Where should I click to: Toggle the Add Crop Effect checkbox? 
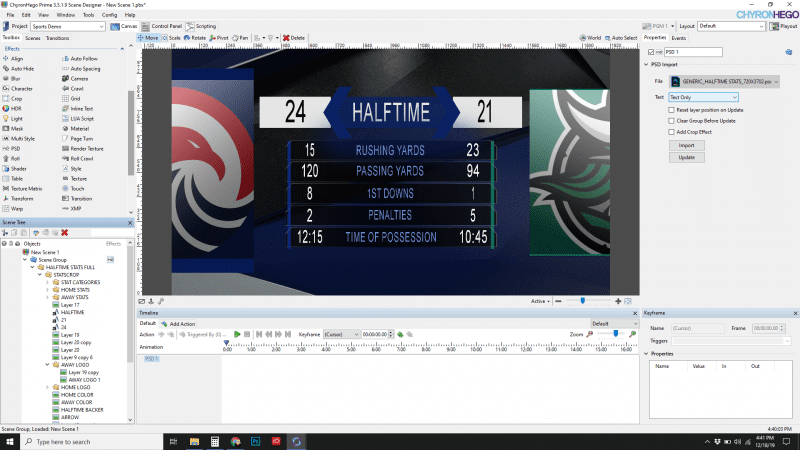coord(671,131)
